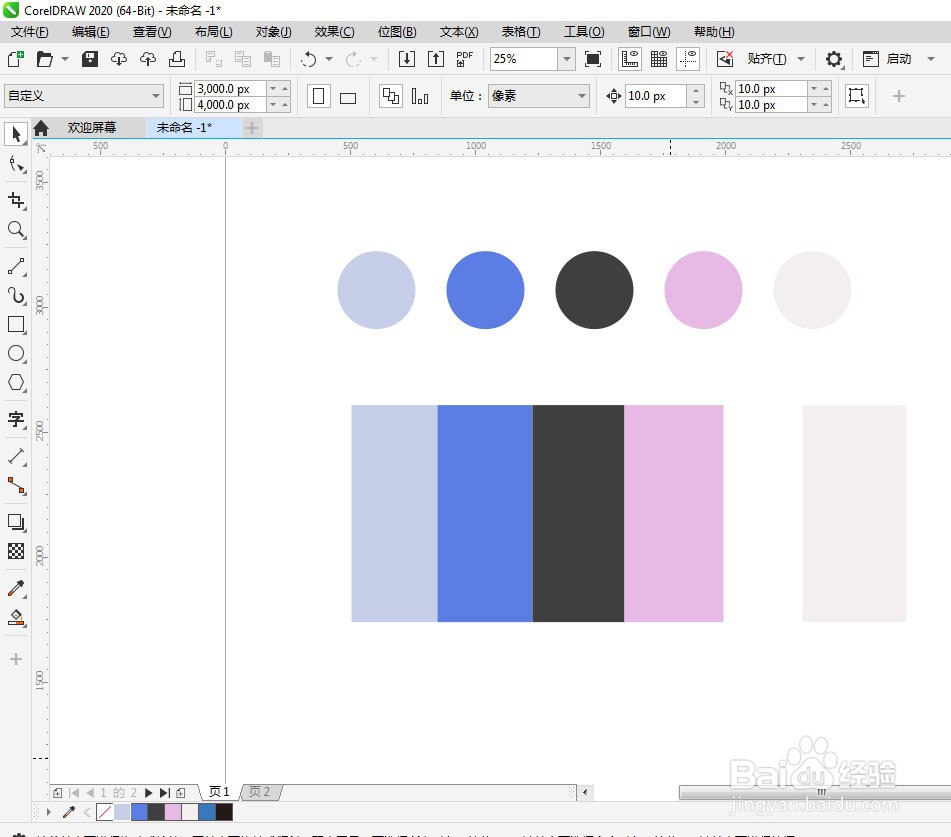Open the Options gear icon
This screenshot has height=837, width=951.
click(x=834, y=59)
